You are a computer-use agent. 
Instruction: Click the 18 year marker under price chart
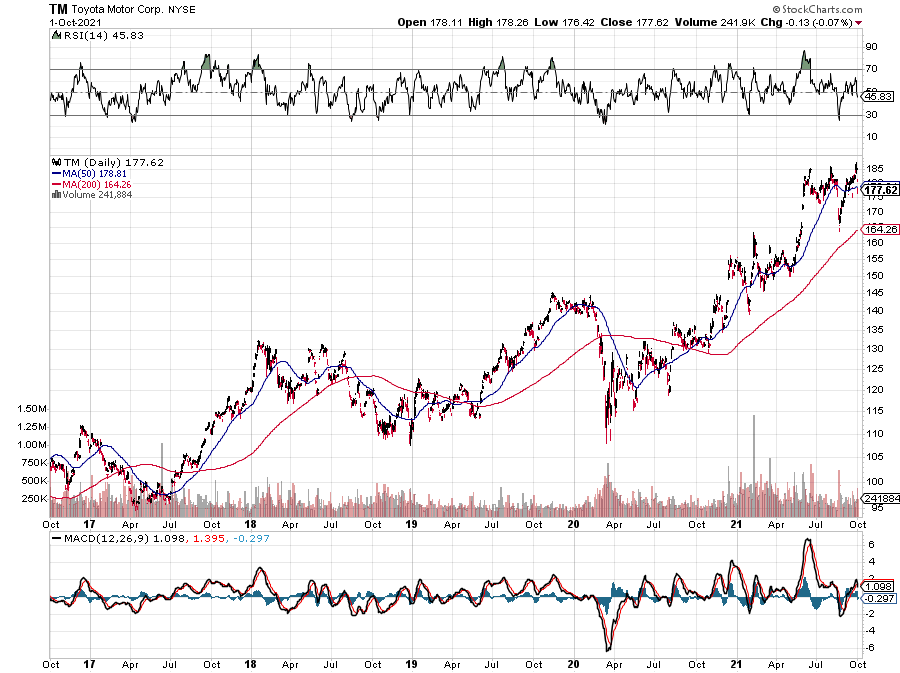point(250,524)
